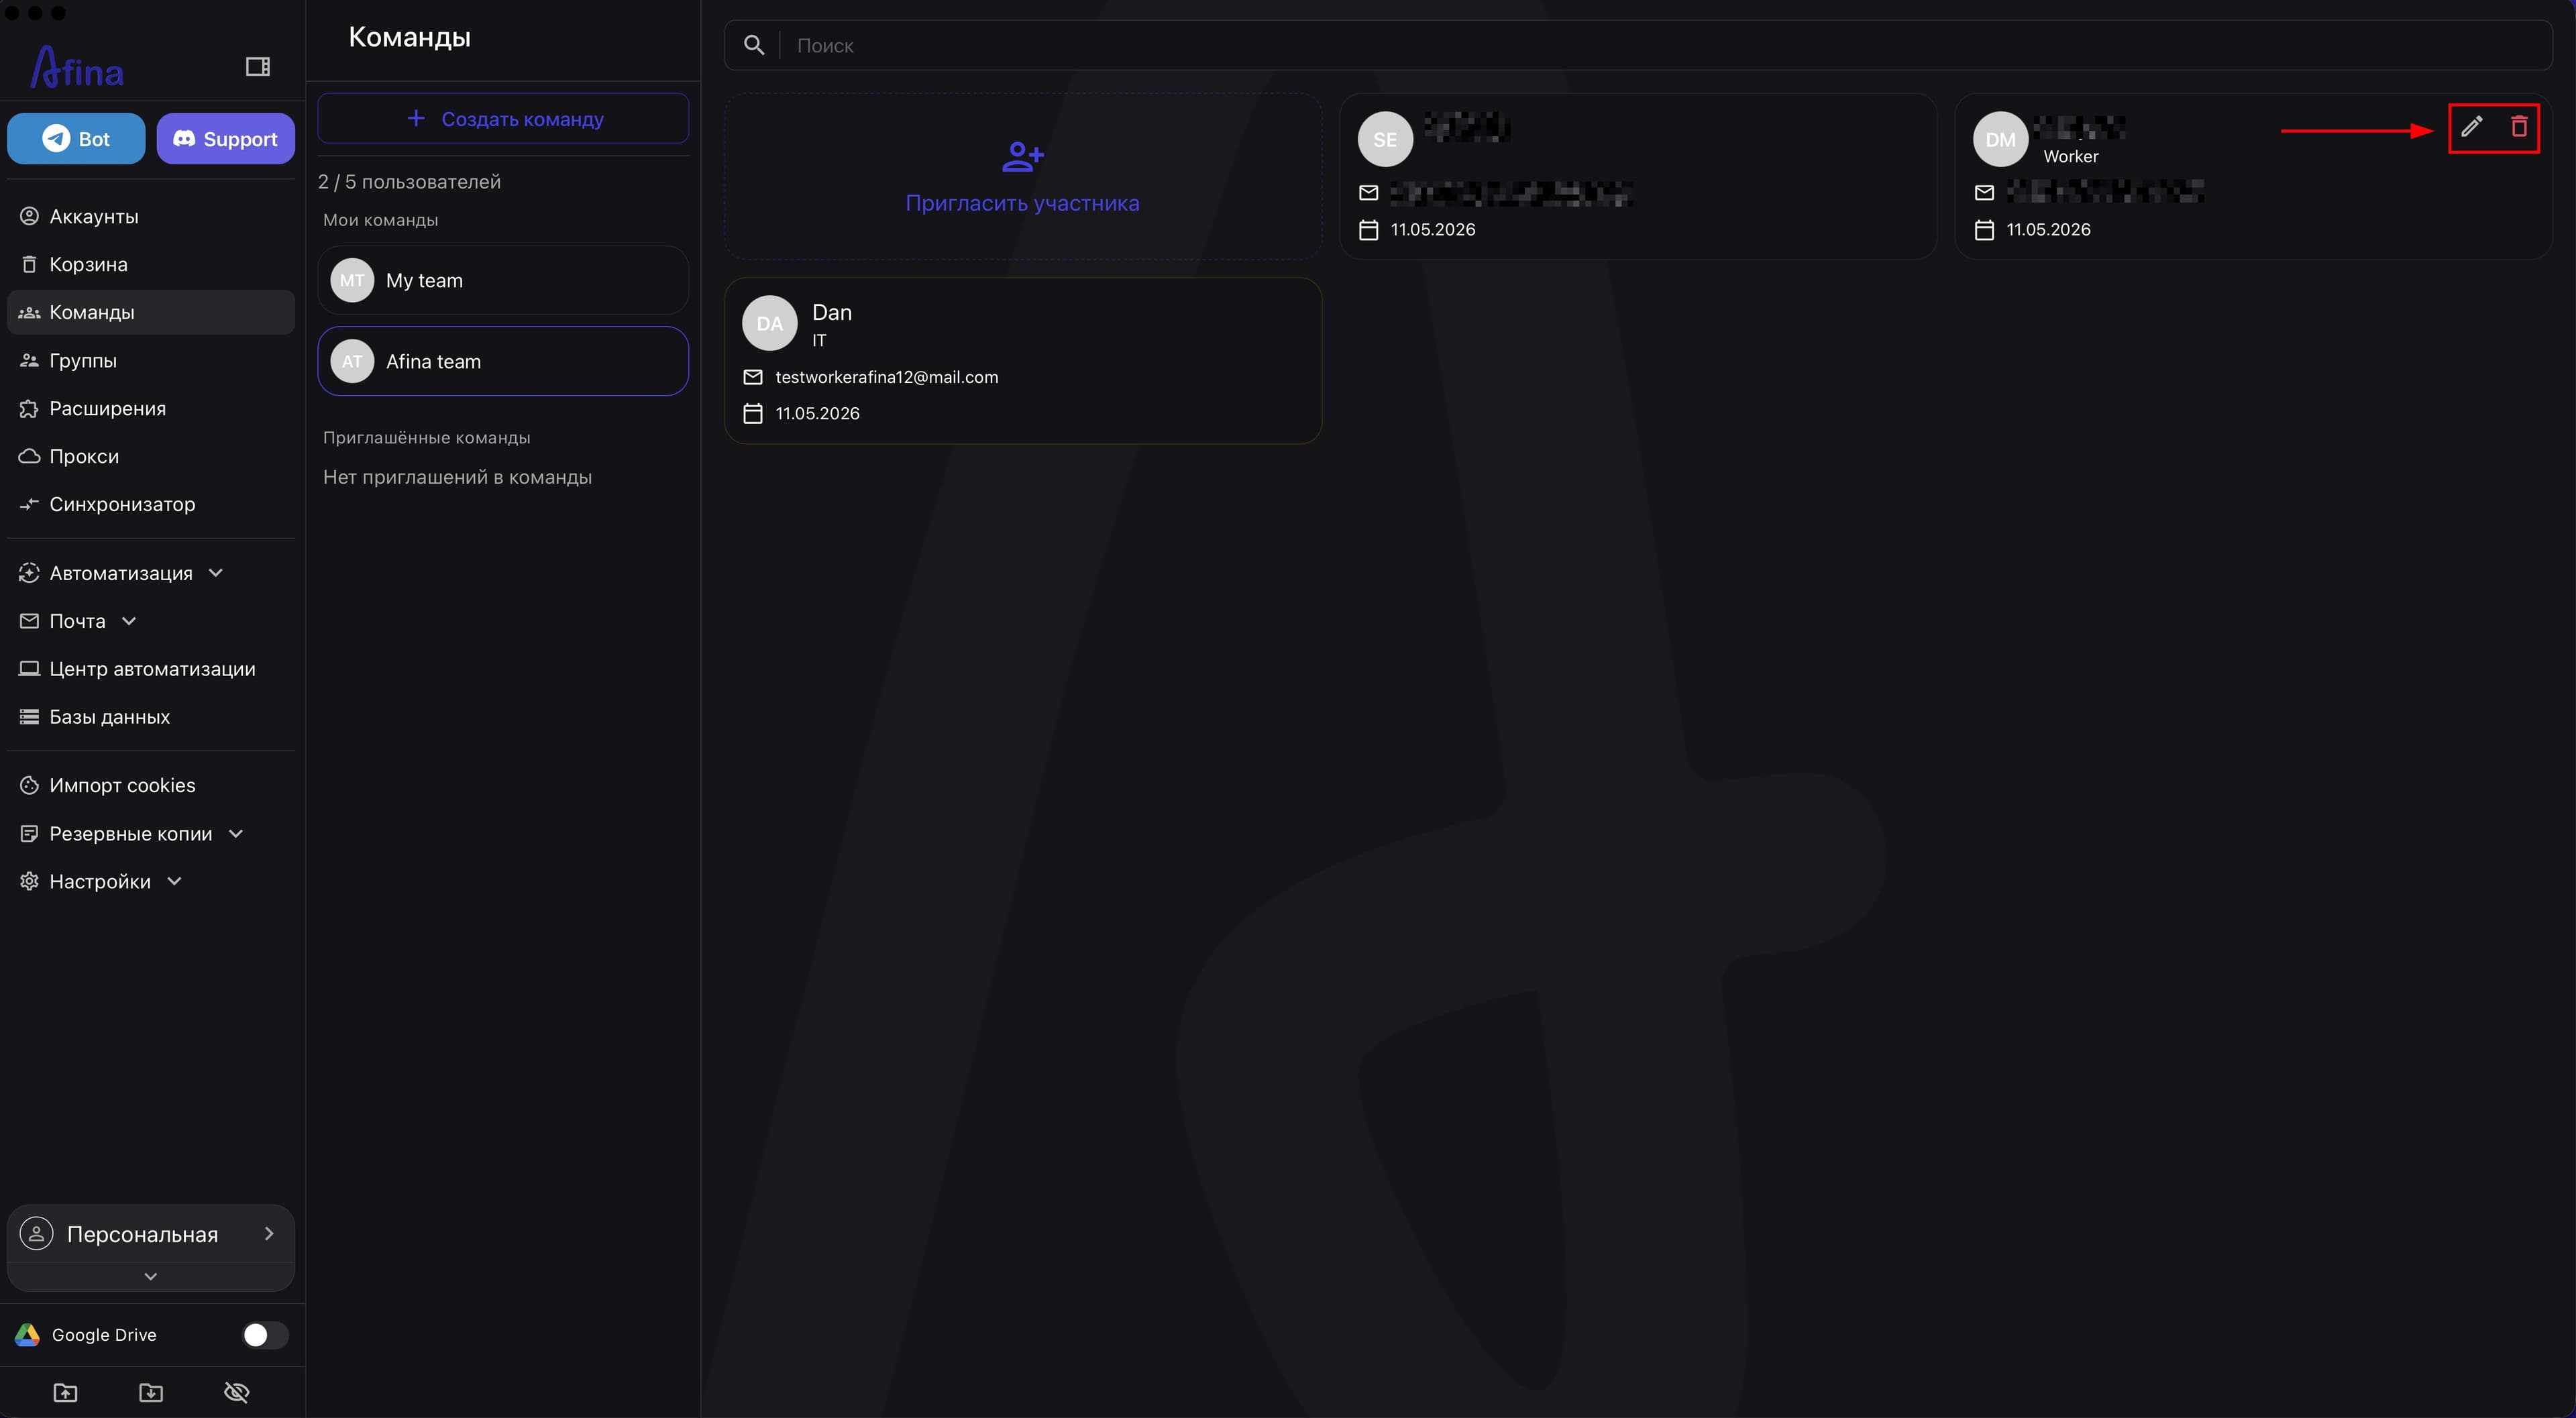Expand the Автоматизация menu chevron
This screenshot has height=1418, width=2576.
pyautogui.click(x=216, y=573)
